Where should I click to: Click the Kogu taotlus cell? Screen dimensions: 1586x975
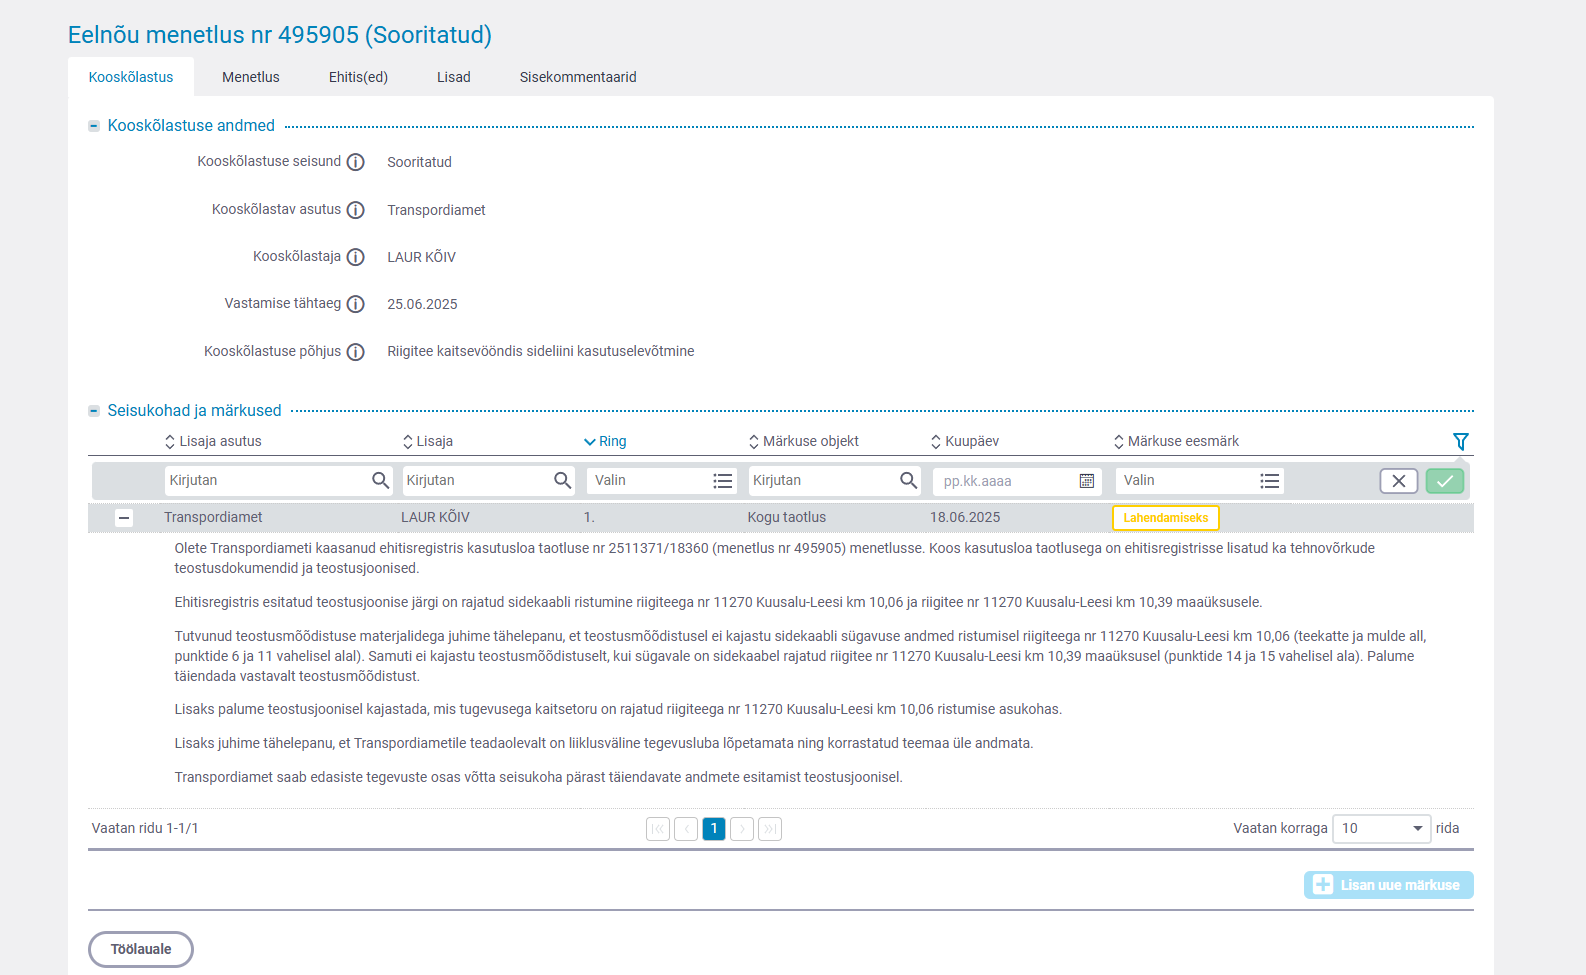pos(787,518)
